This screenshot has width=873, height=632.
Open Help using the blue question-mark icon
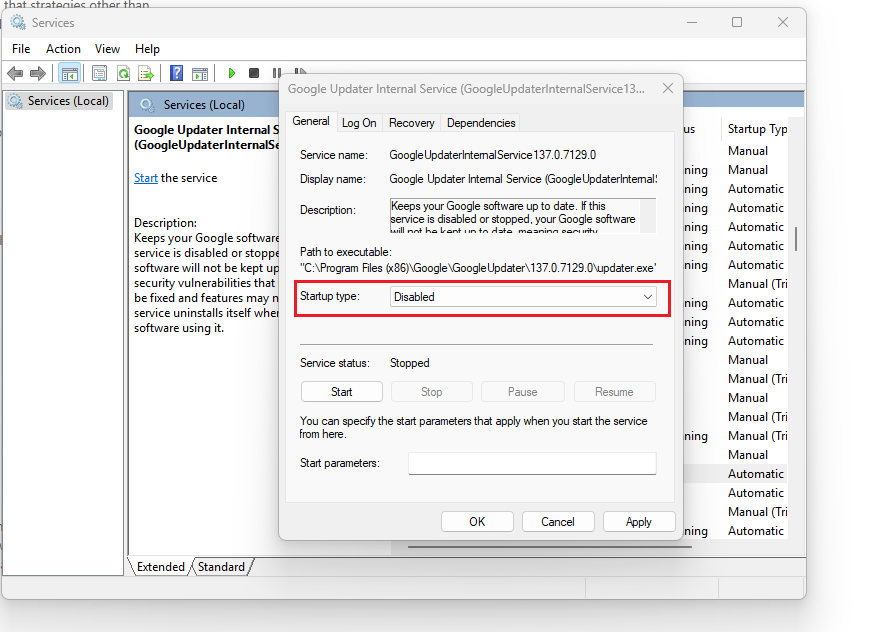[x=176, y=73]
